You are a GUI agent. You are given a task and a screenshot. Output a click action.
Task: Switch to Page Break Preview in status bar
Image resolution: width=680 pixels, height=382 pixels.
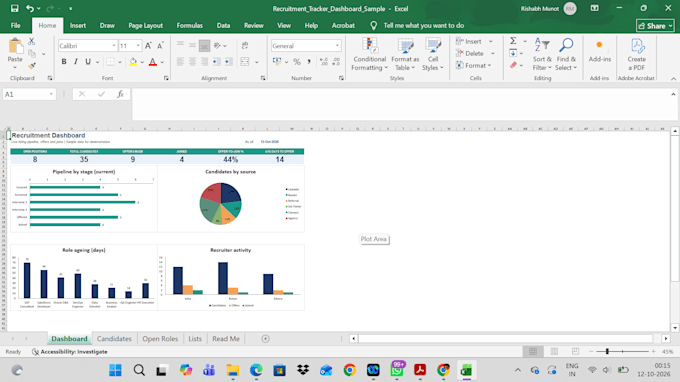(575, 351)
